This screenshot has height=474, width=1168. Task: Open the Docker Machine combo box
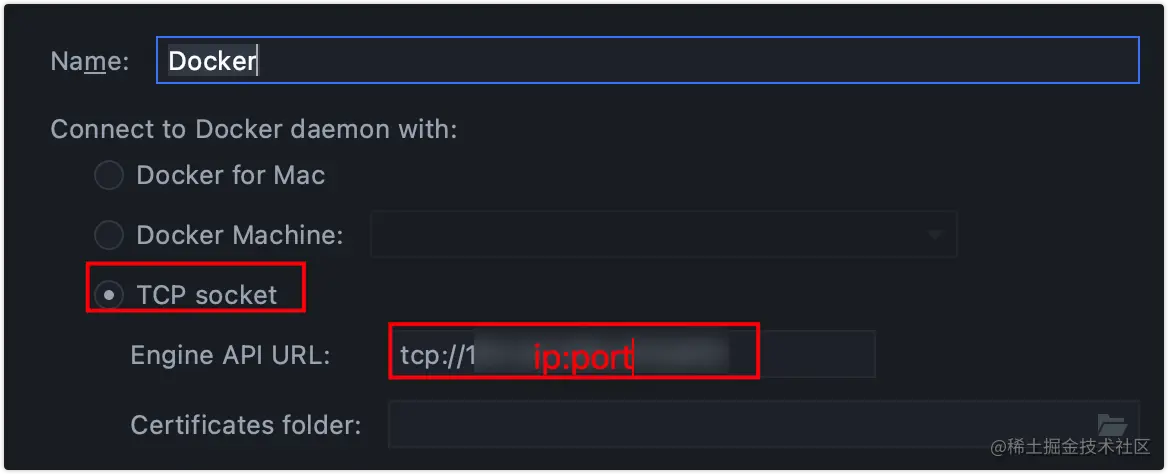664,235
